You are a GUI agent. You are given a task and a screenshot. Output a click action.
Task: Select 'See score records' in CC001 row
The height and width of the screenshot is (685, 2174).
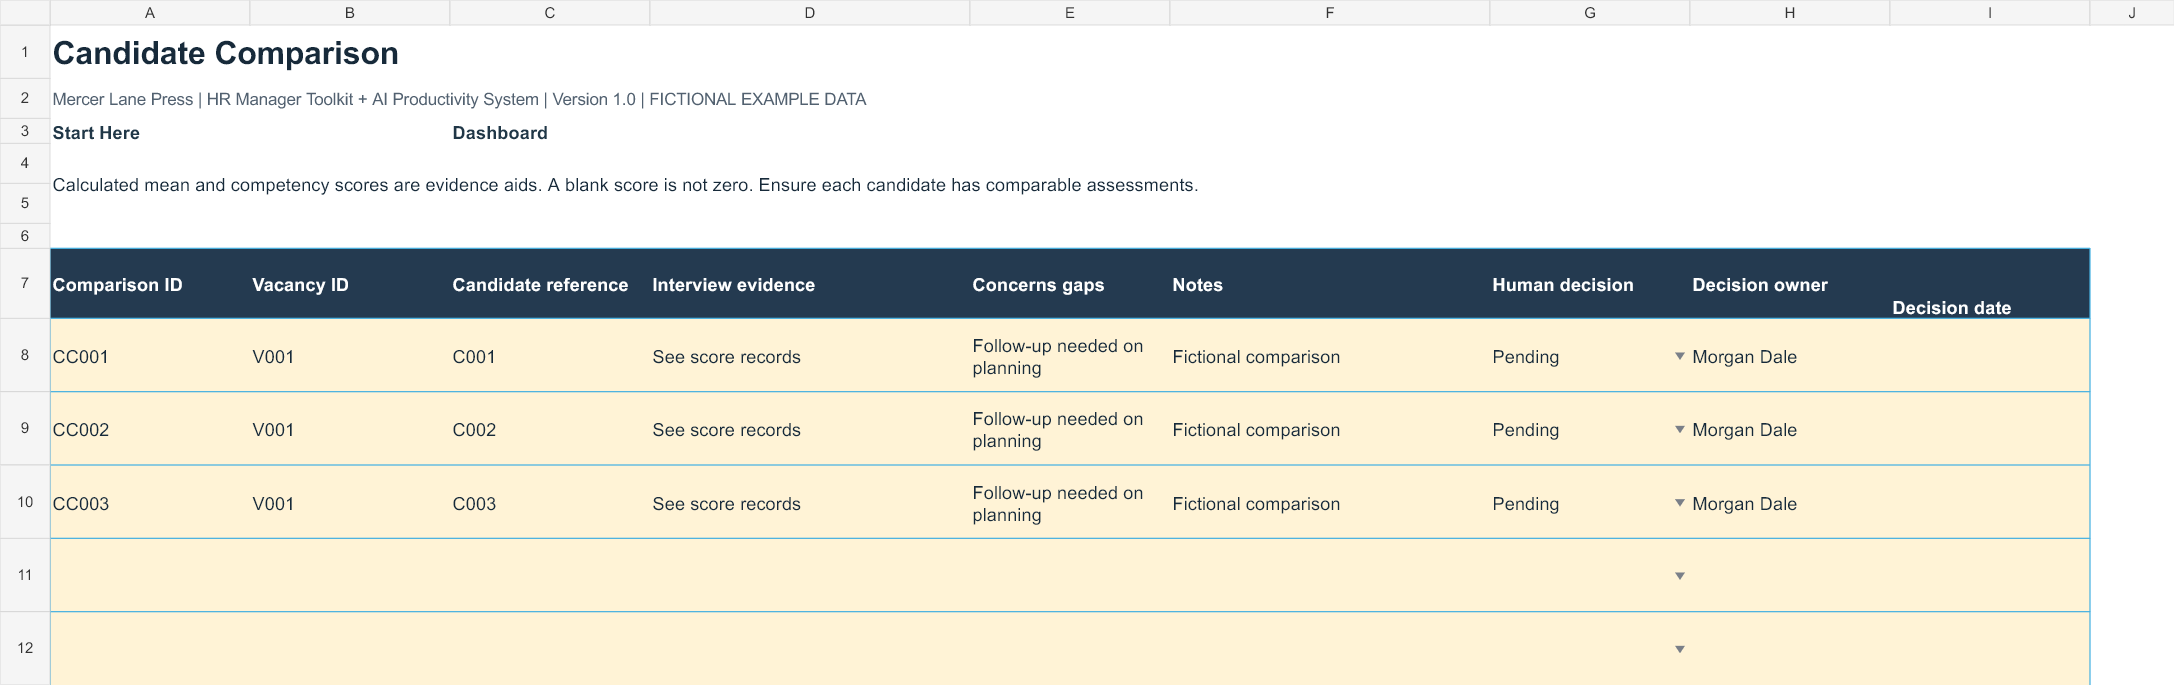pyautogui.click(x=810, y=356)
